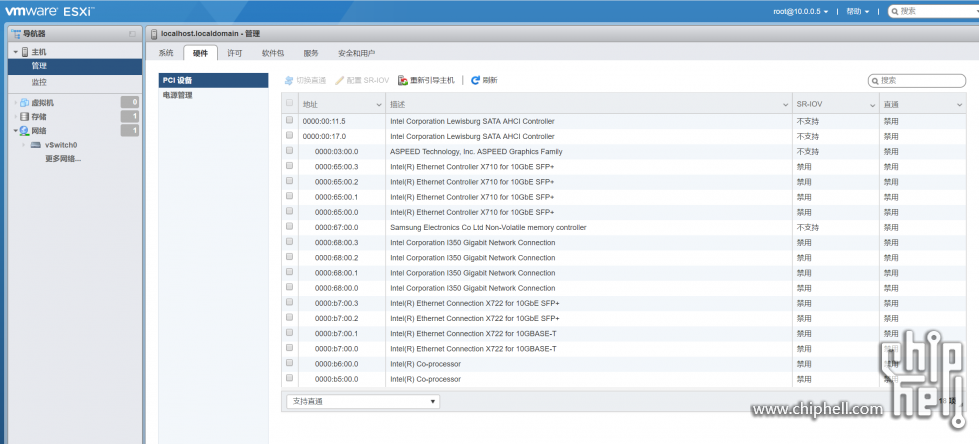
Task: Check the box for Samsung memory controller
Action: tap(289, 226)
